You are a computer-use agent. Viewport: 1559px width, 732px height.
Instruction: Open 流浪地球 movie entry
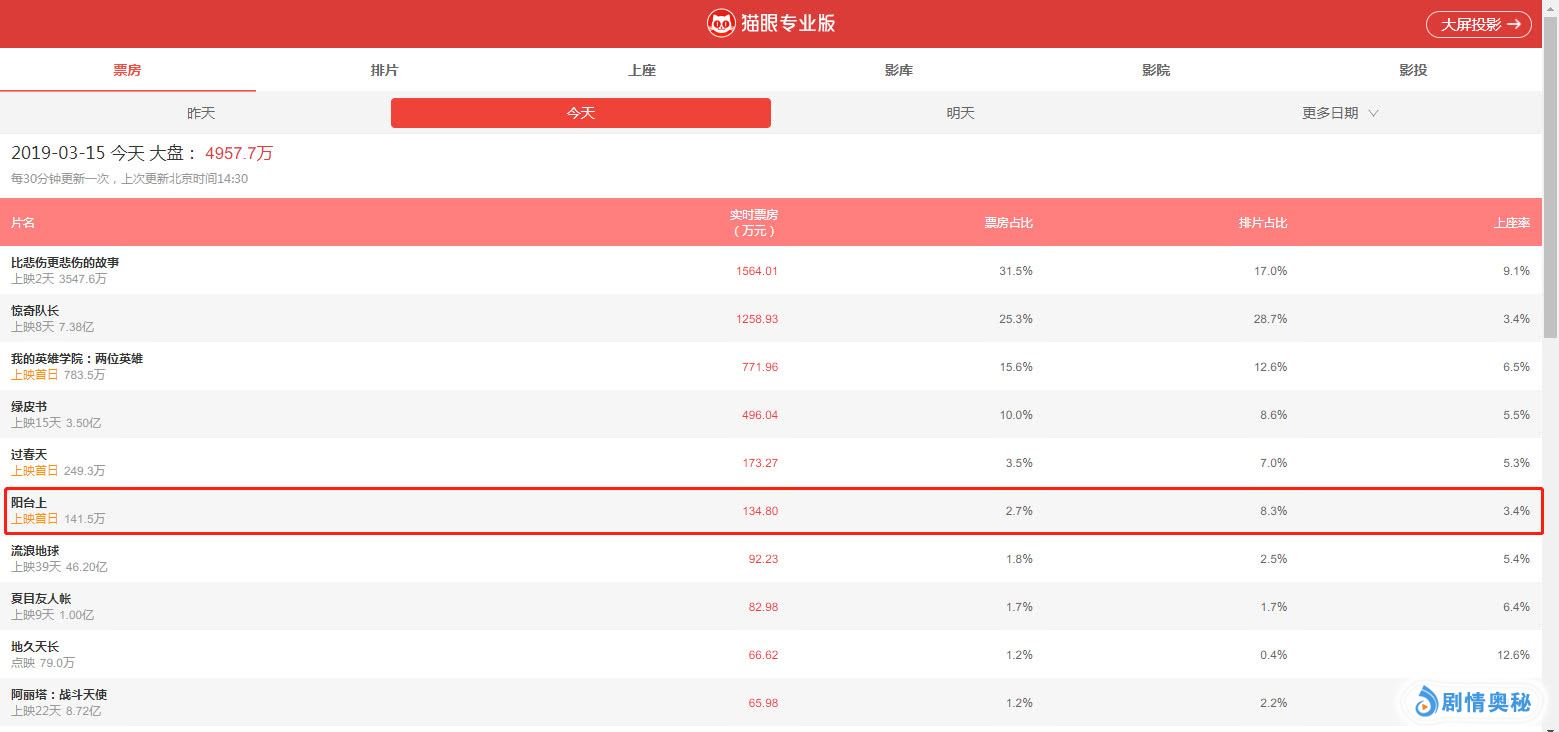[35, 551]
